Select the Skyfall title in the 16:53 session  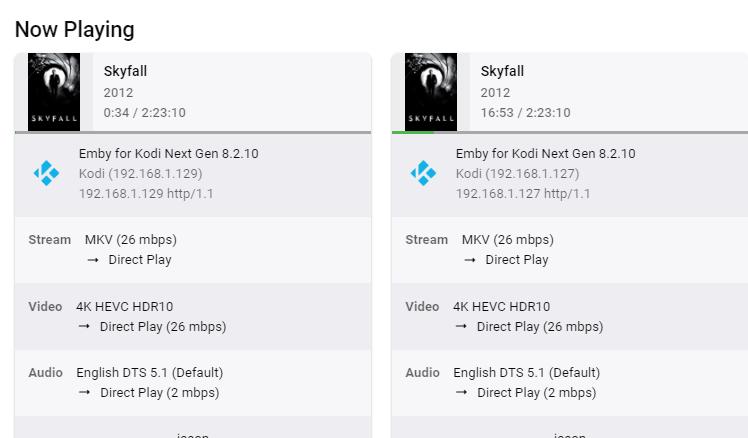pyautogui.click(x=503, y=71)
